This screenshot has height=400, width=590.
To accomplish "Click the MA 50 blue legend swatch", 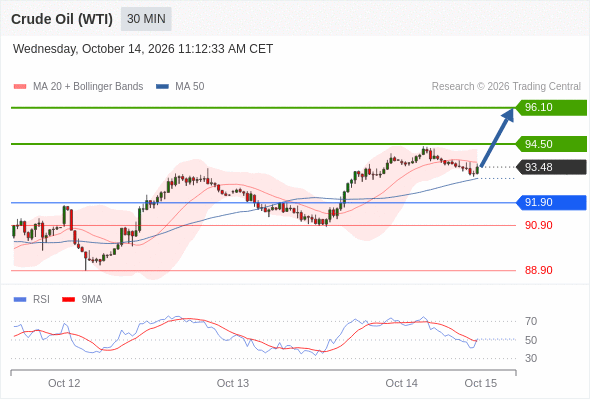I will pyautogui.click(x=162, y=87).
